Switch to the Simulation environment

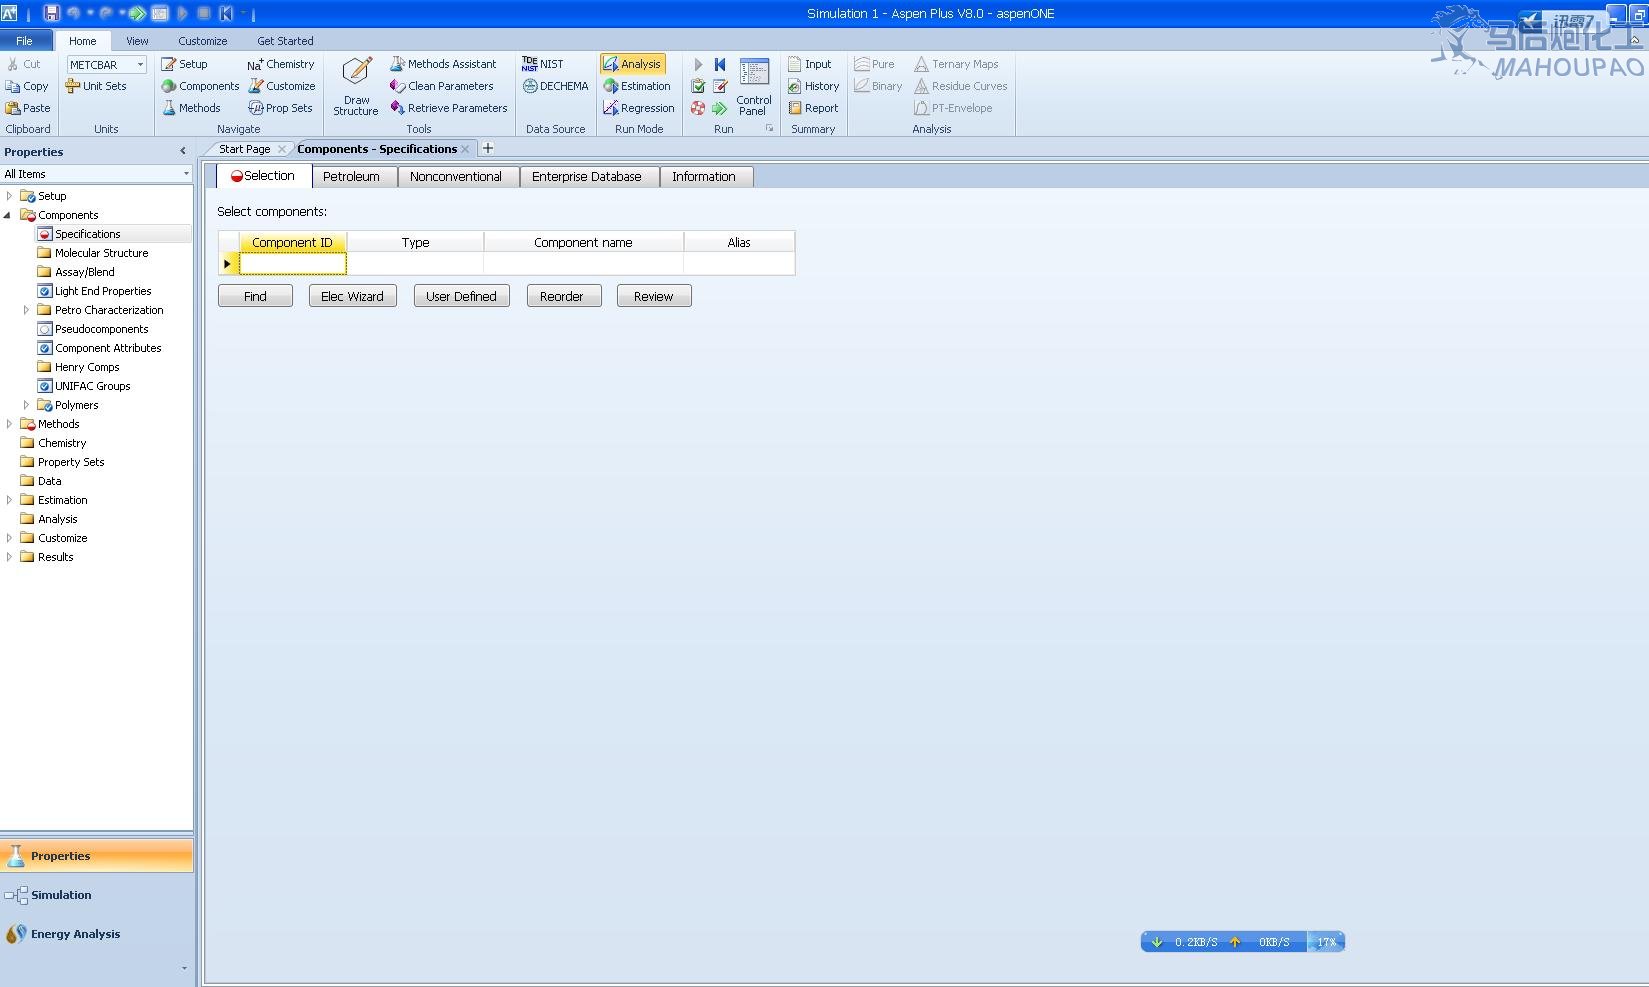point(96,895)
